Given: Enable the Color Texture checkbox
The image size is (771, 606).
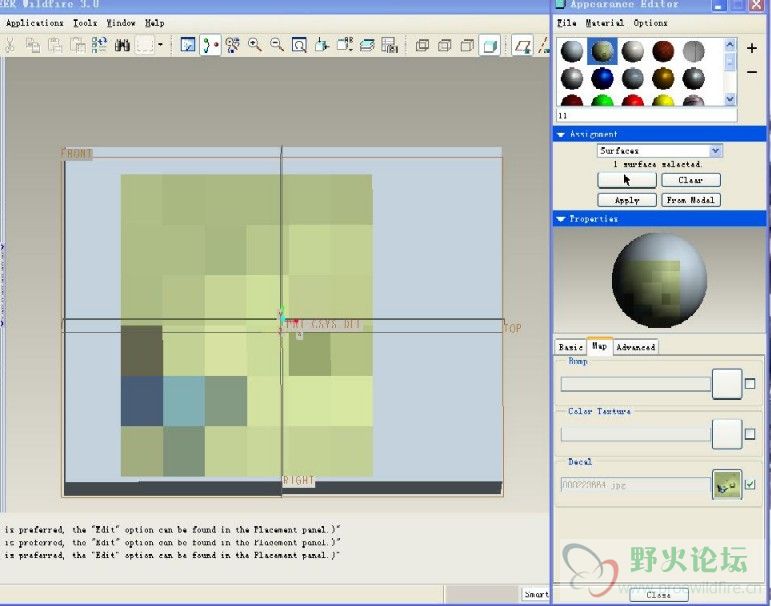Looking at the screenshot, I should click(x=750, y=433).
